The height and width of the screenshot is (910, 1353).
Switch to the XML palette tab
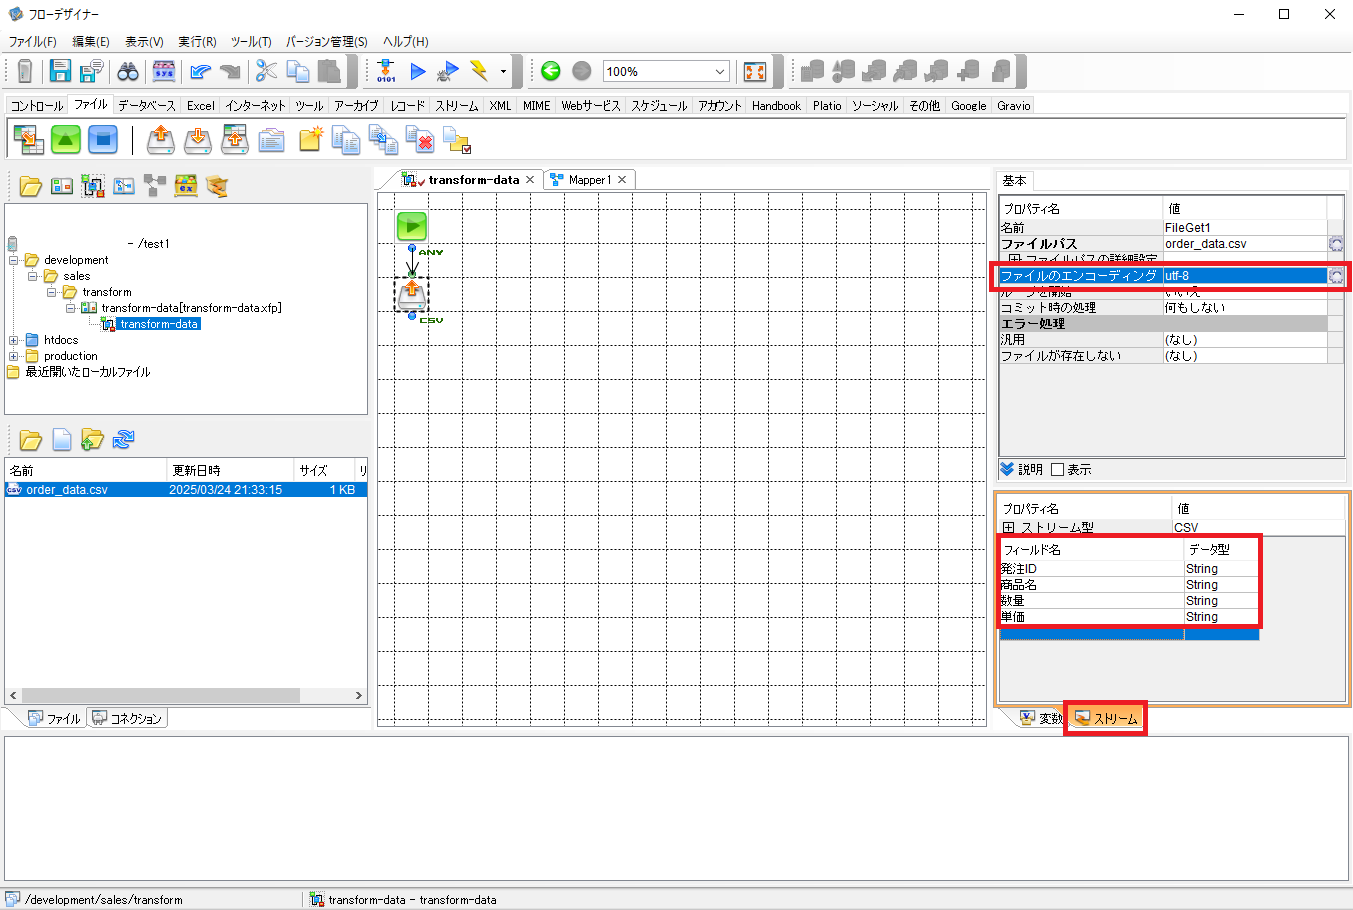point(500,105)
